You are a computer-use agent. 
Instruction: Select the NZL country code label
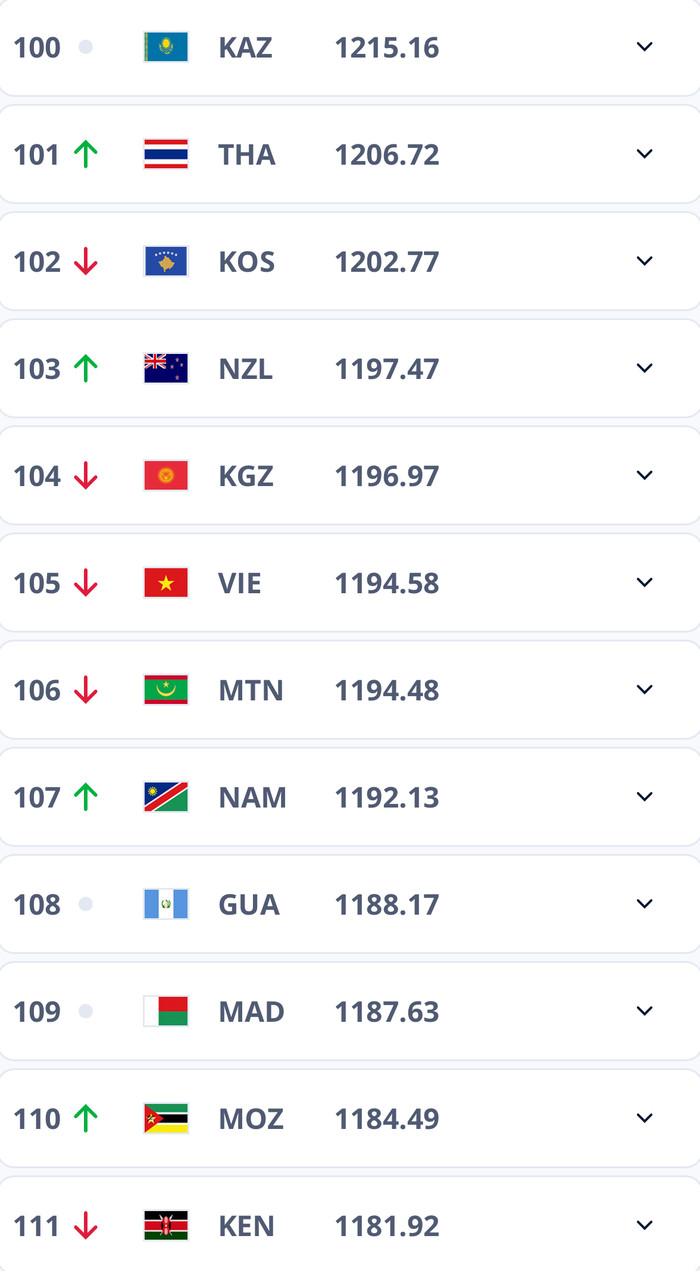245,368
